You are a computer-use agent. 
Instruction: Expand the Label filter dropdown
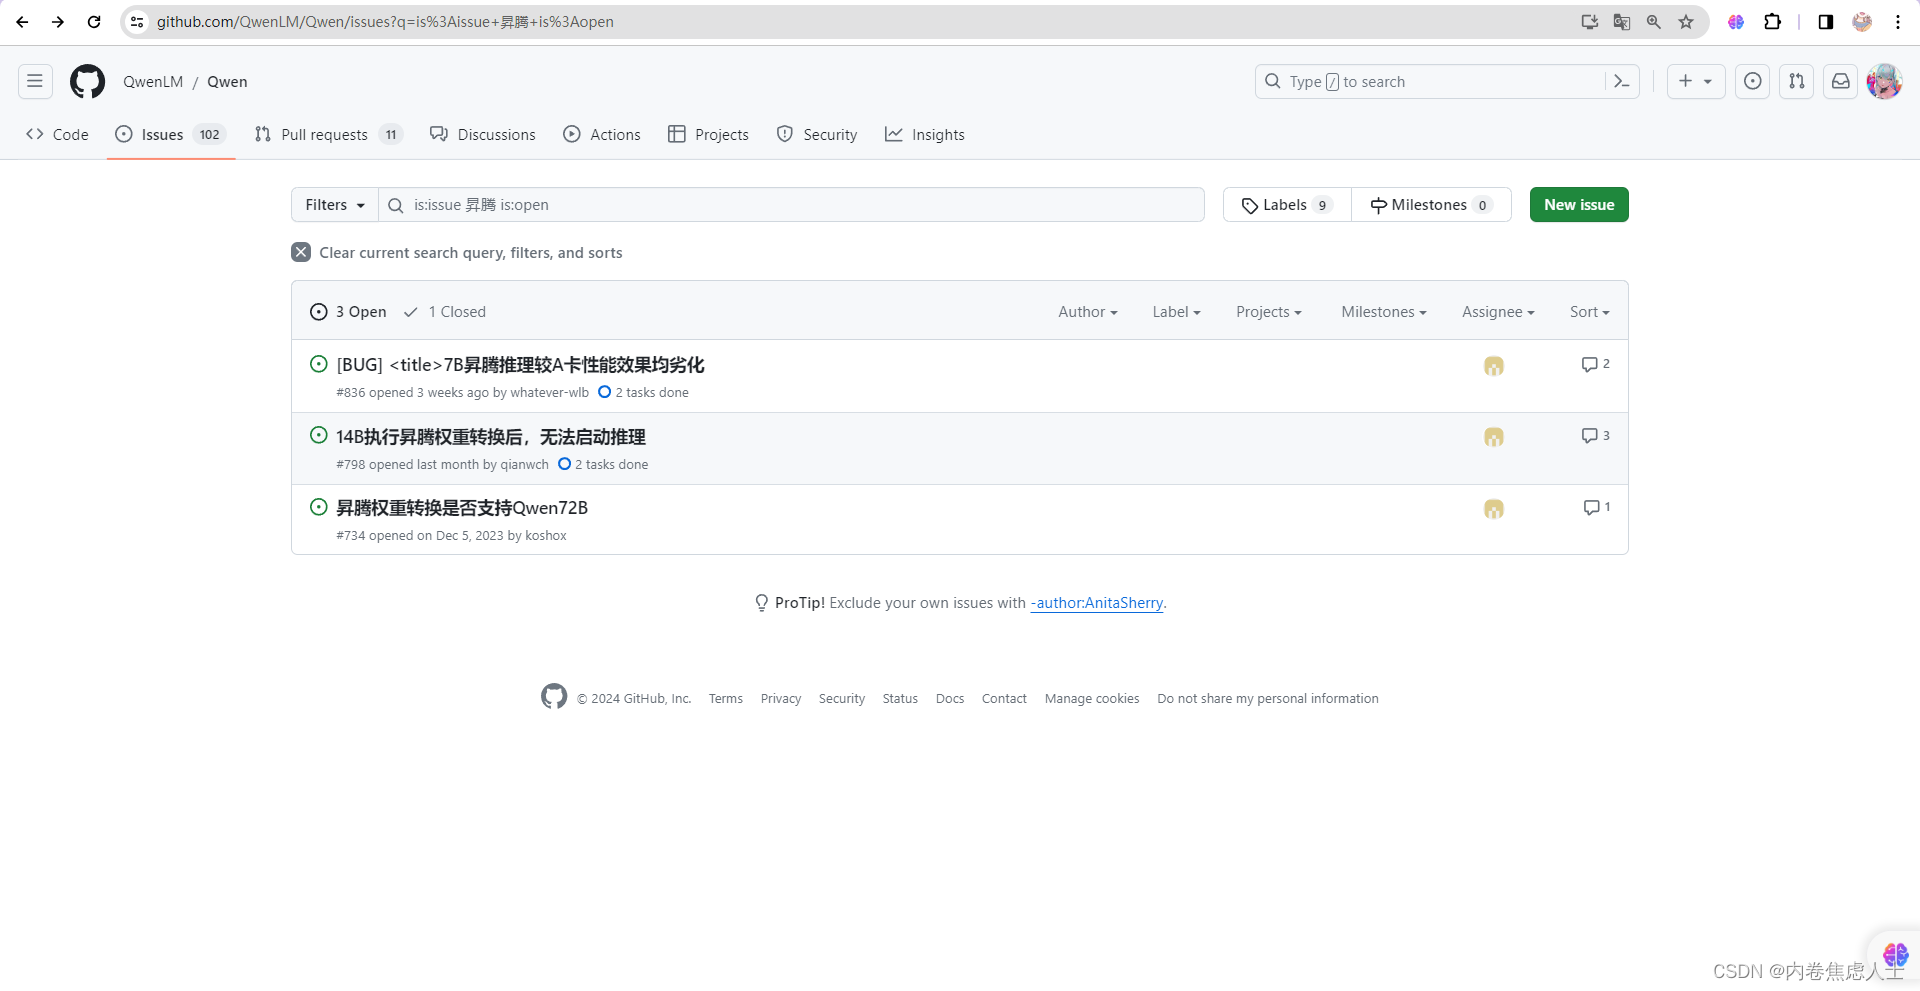tap(1176, 312)
